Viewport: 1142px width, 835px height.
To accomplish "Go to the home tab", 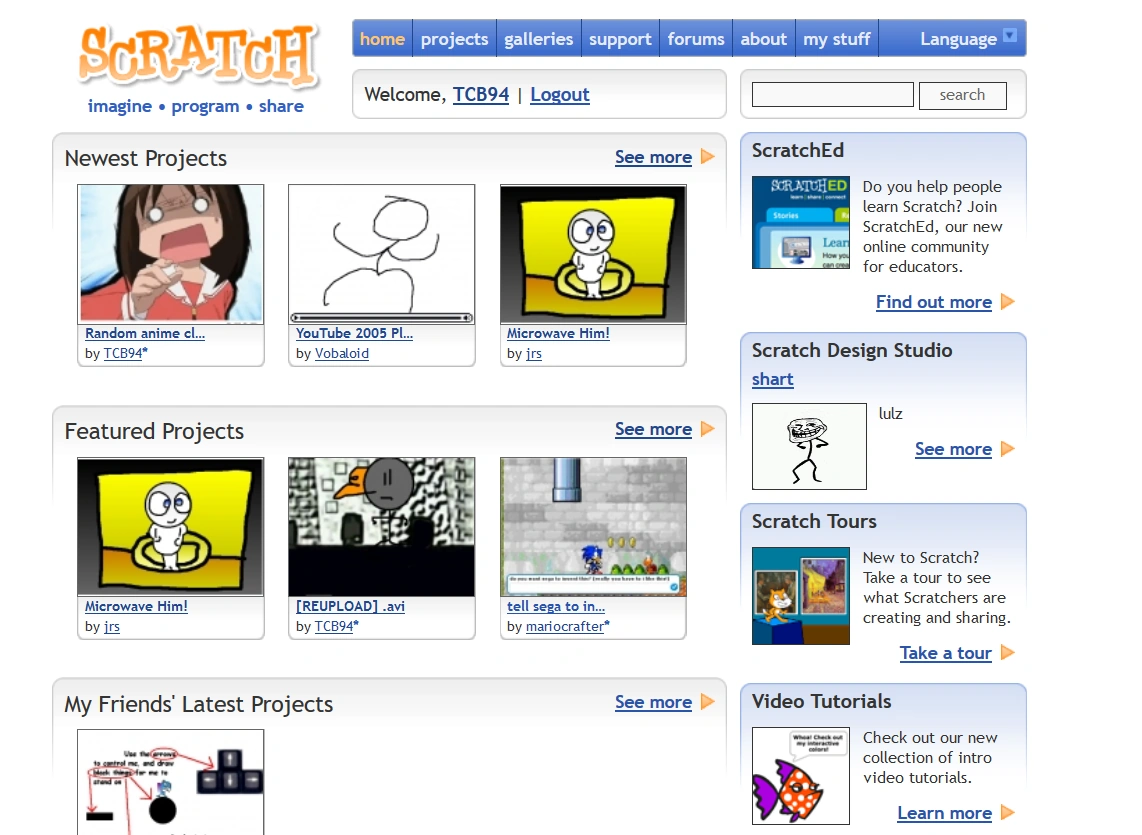I will tap(382, 39).
